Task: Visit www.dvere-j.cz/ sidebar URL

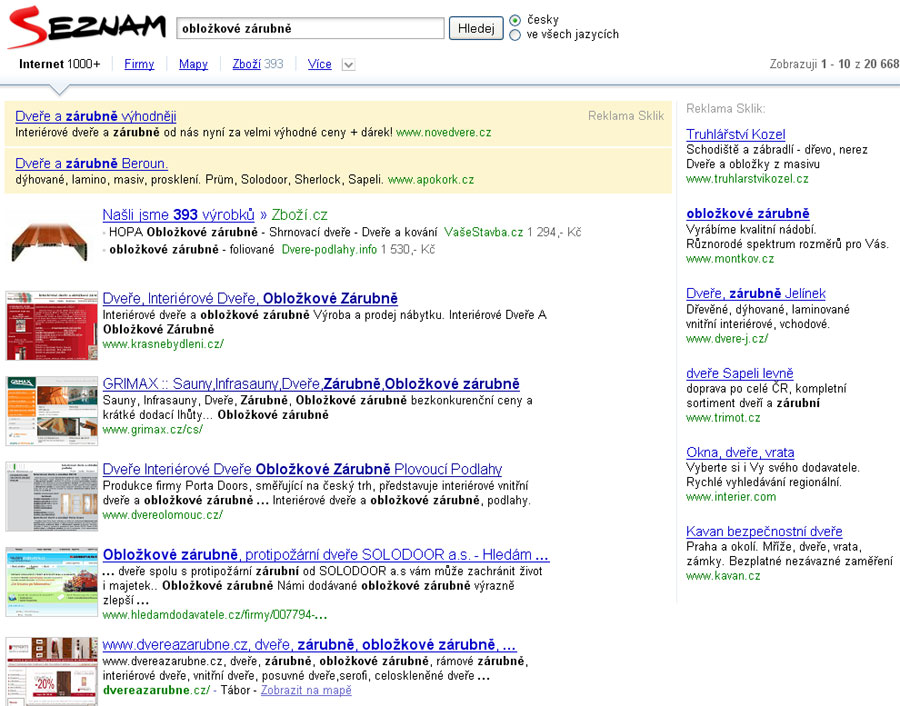Action: point(727,339)
